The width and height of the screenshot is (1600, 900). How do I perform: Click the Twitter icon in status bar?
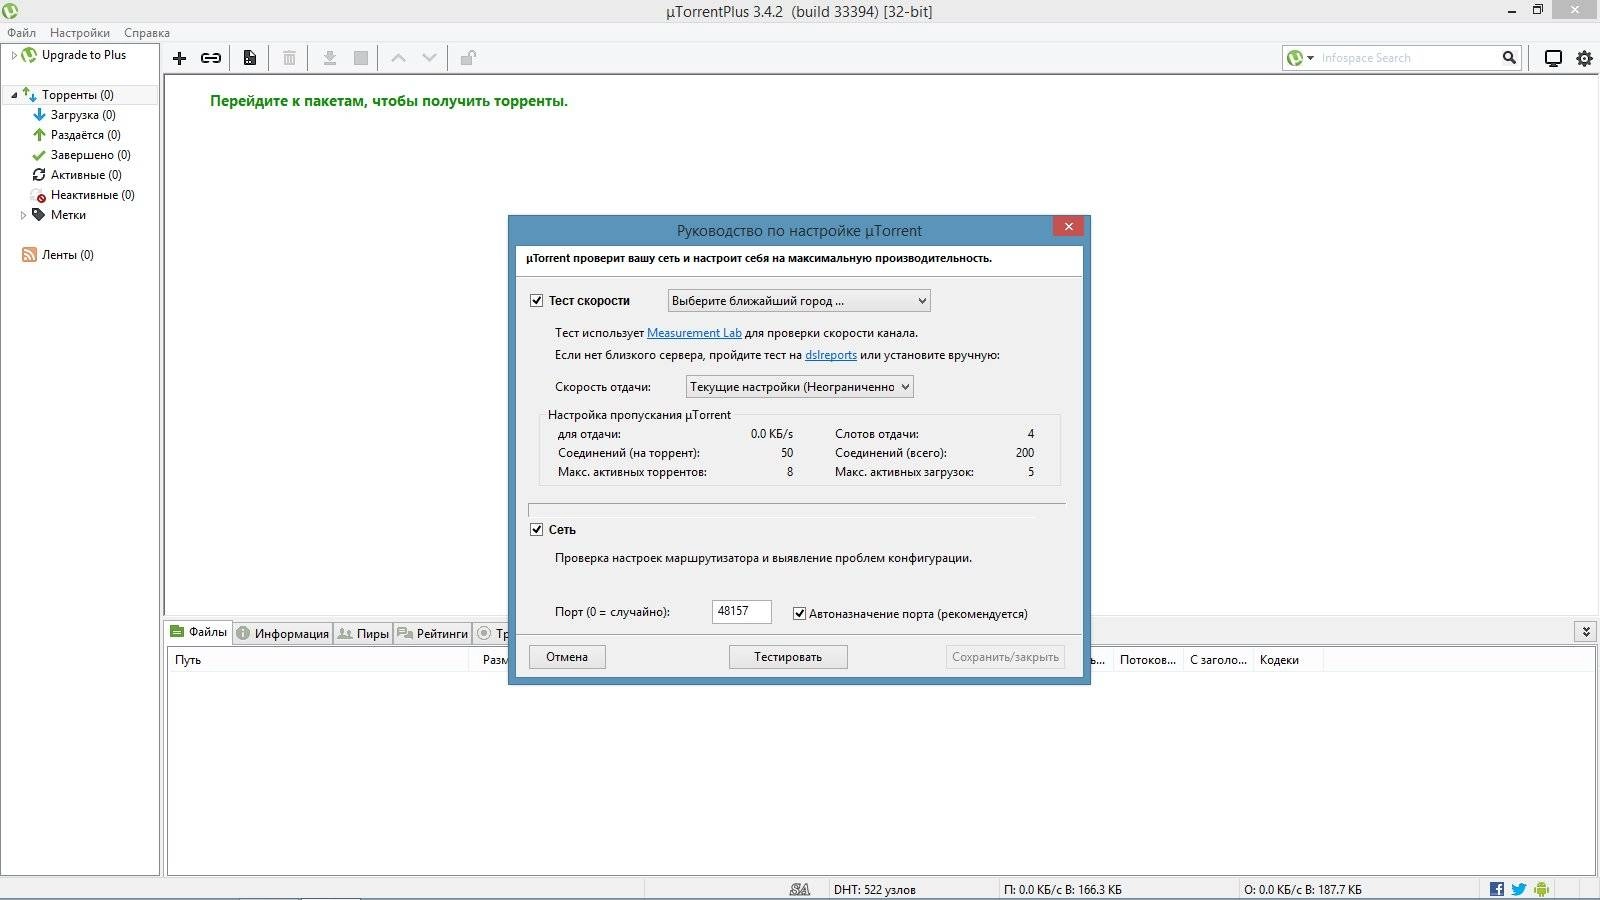(x=1518, y=888)
